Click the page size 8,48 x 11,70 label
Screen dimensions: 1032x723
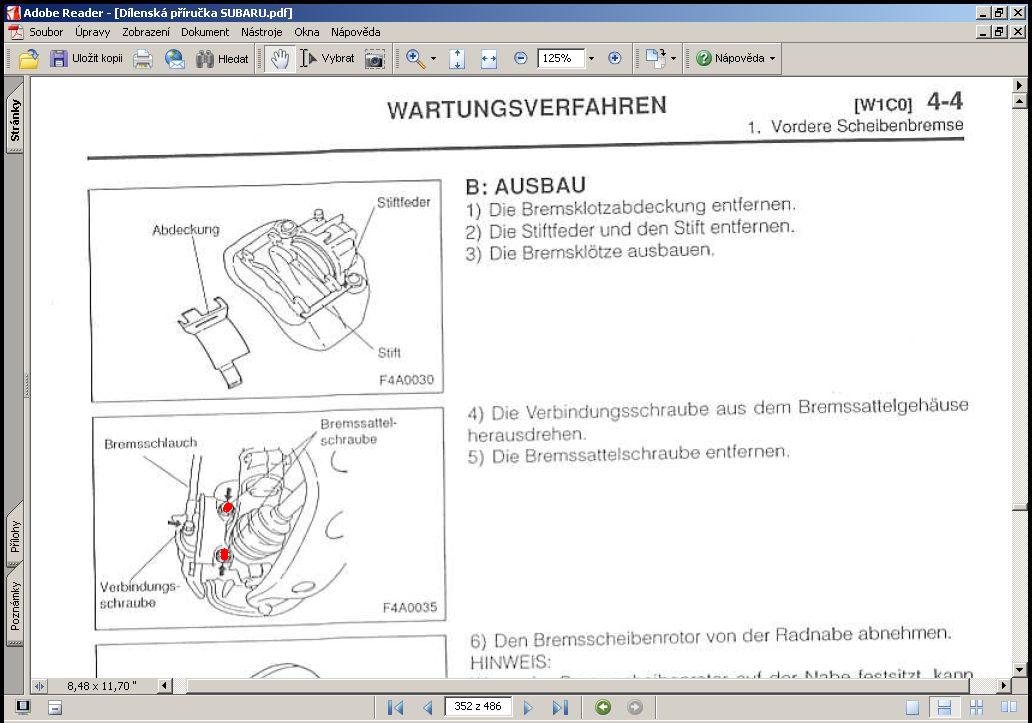point(102,686)
